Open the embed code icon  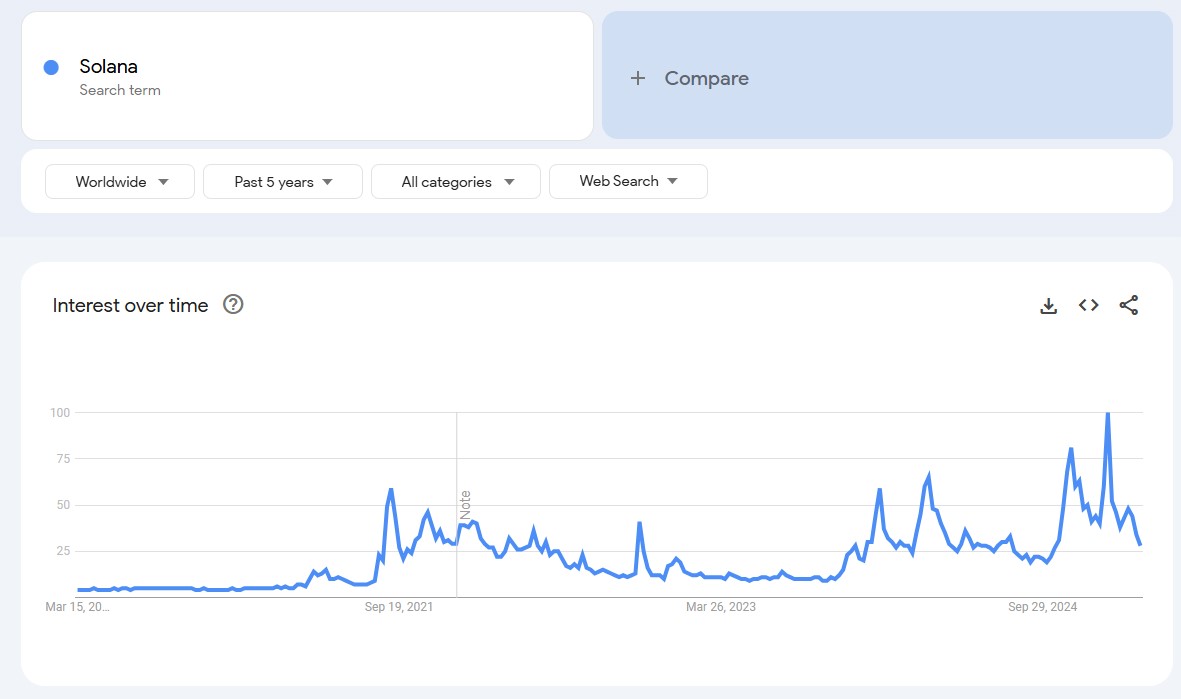click(x=1089, y=306)
